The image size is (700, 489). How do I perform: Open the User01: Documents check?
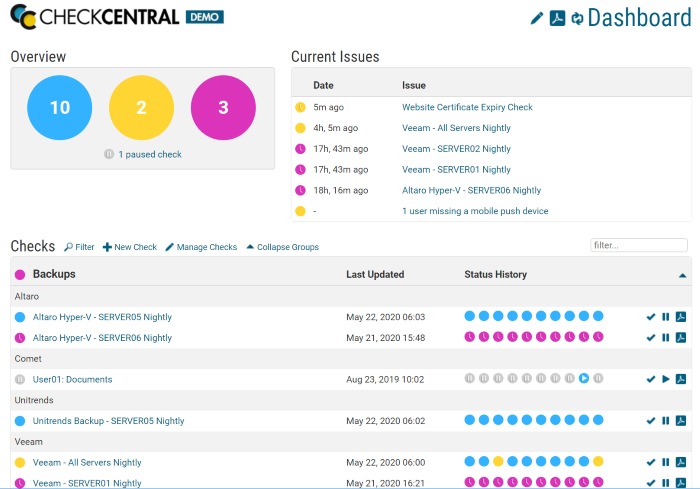click(x=72, y=380)
